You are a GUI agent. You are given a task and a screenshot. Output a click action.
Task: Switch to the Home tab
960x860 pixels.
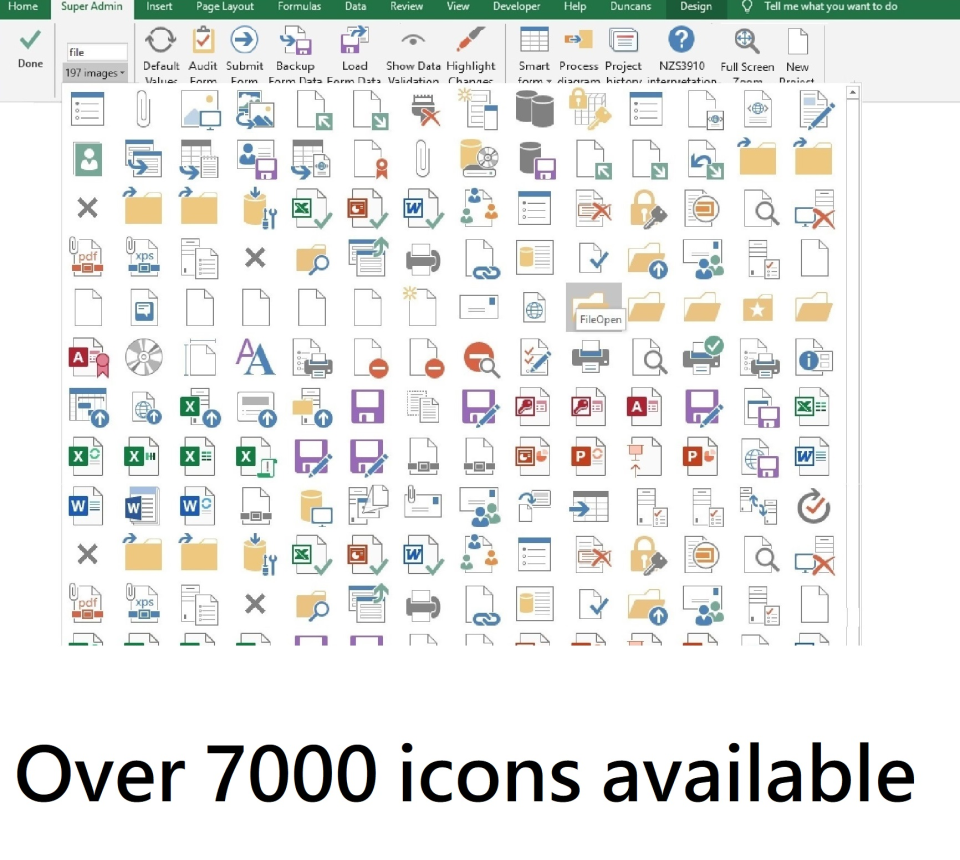pyautogui.click(x=23, y=7)
